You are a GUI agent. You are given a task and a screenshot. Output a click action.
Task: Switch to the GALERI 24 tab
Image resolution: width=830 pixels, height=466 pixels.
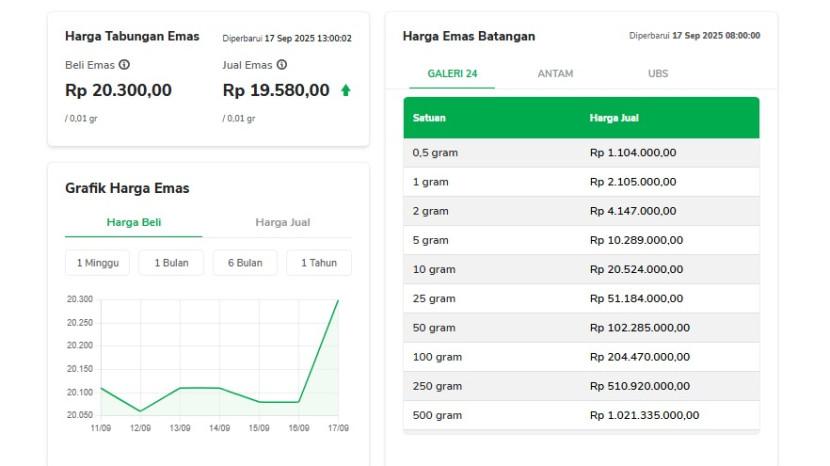(452, 74)
